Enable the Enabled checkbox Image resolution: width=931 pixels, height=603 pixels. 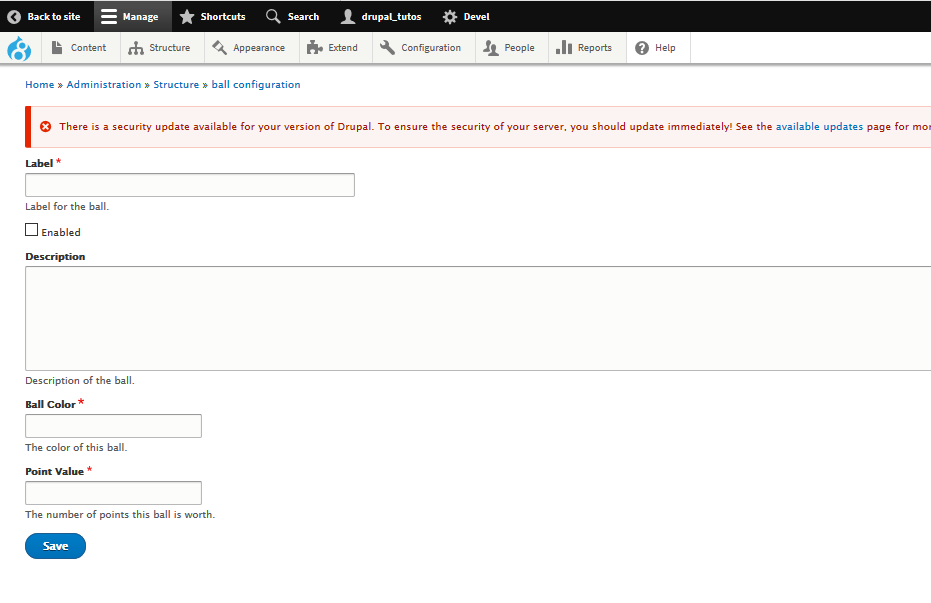(x=32, y=230)
